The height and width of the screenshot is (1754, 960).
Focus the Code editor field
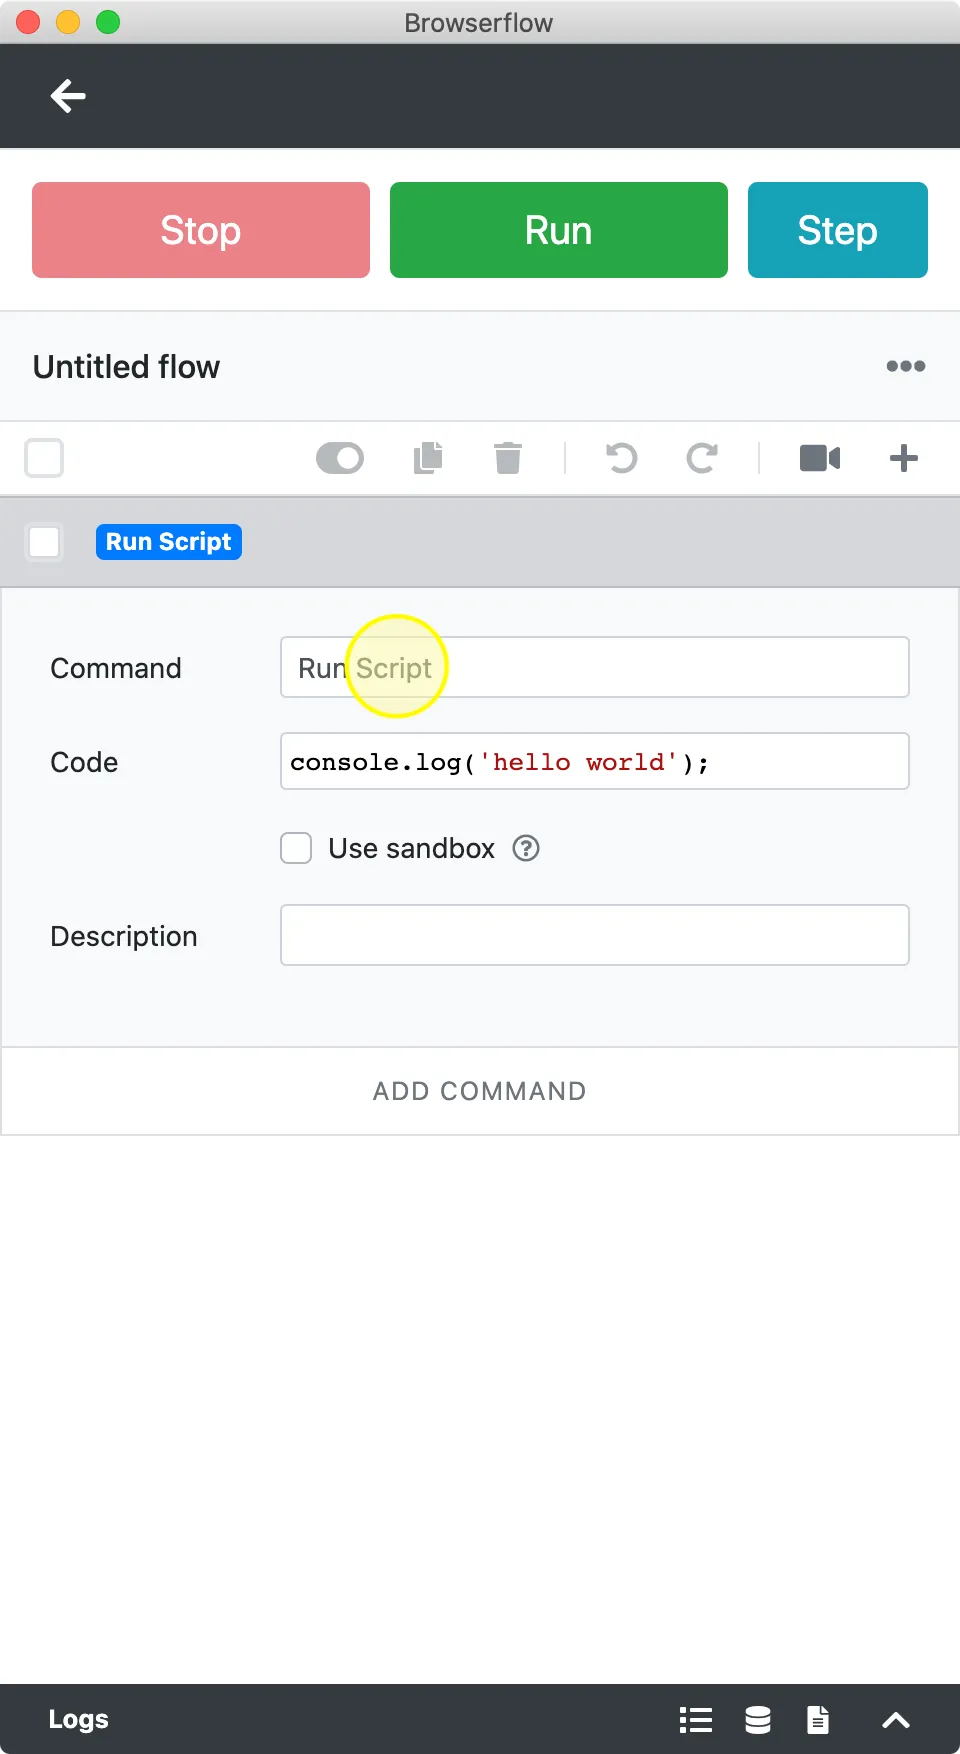coord(595,761)
